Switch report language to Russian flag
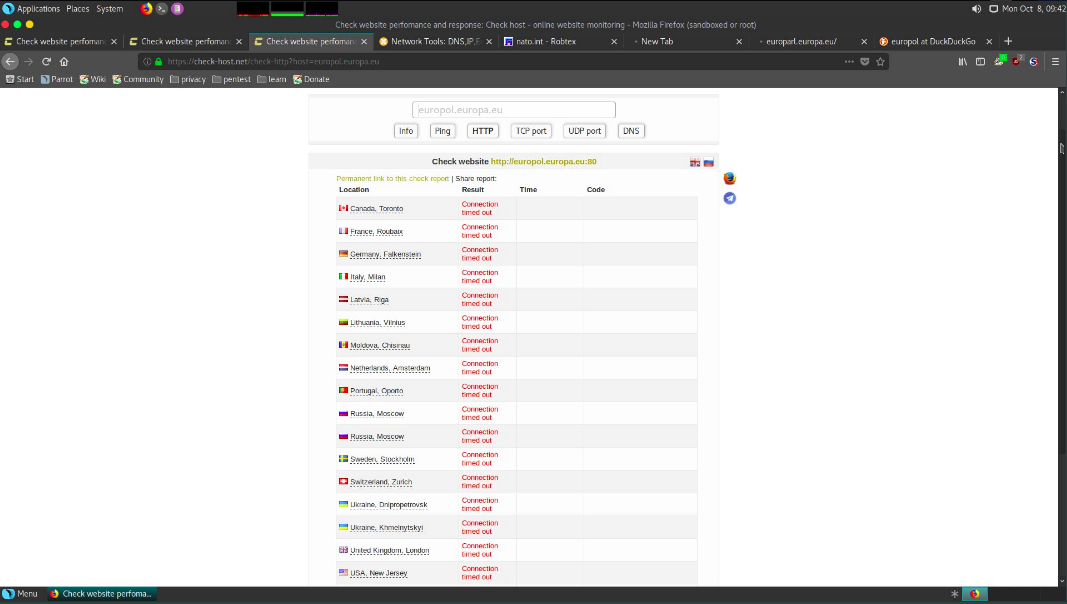Viewport: 1067px width, 604px height. (708, 162)
